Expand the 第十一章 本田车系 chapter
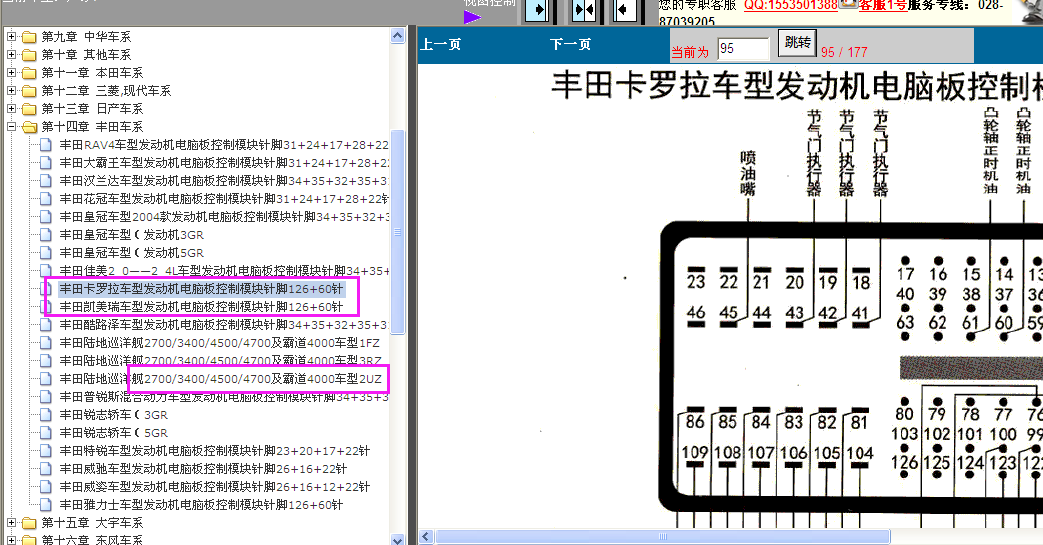The height and width of the screenshot is (545, 1043). [x=11, y=73]
